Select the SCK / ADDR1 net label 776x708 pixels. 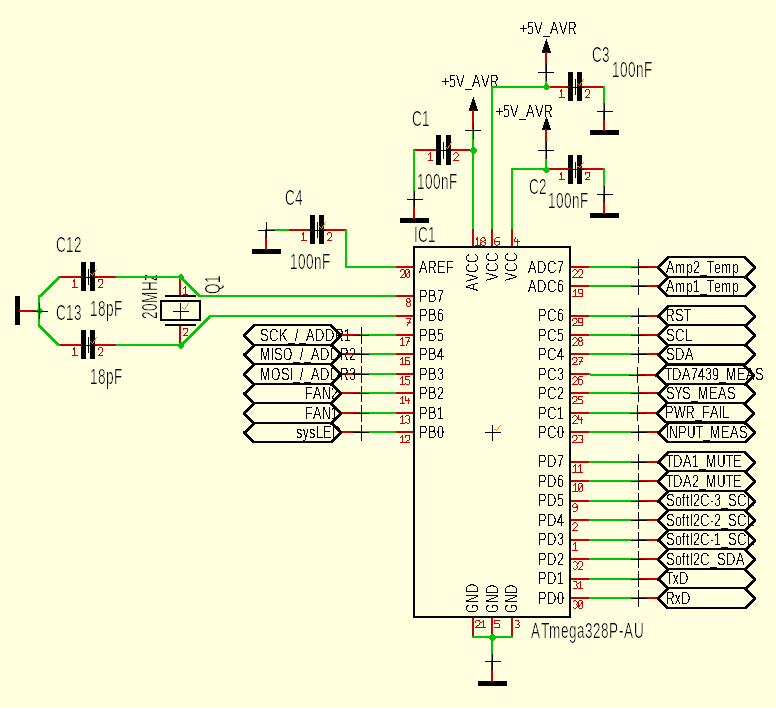click(297, 335)
